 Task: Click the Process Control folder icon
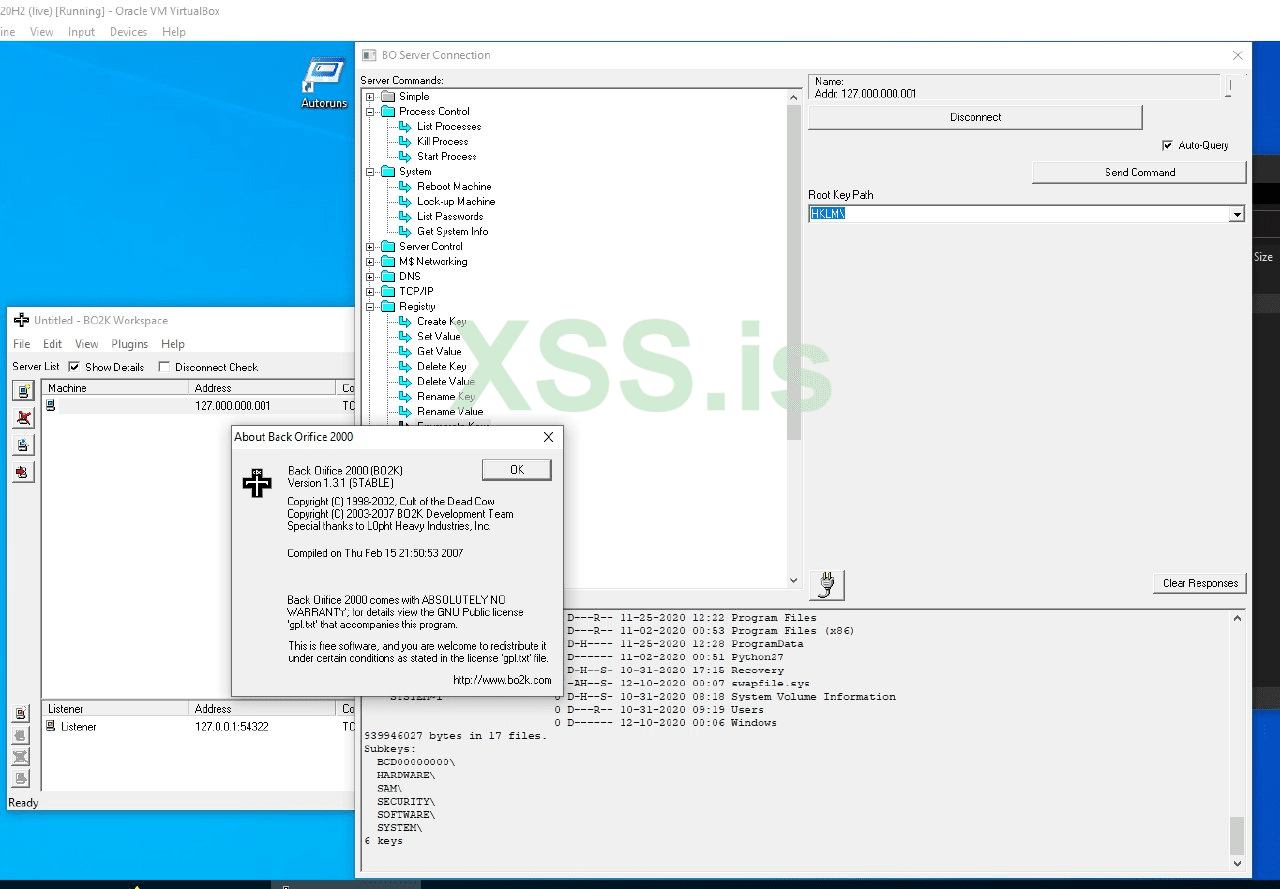tap(388, 112)
